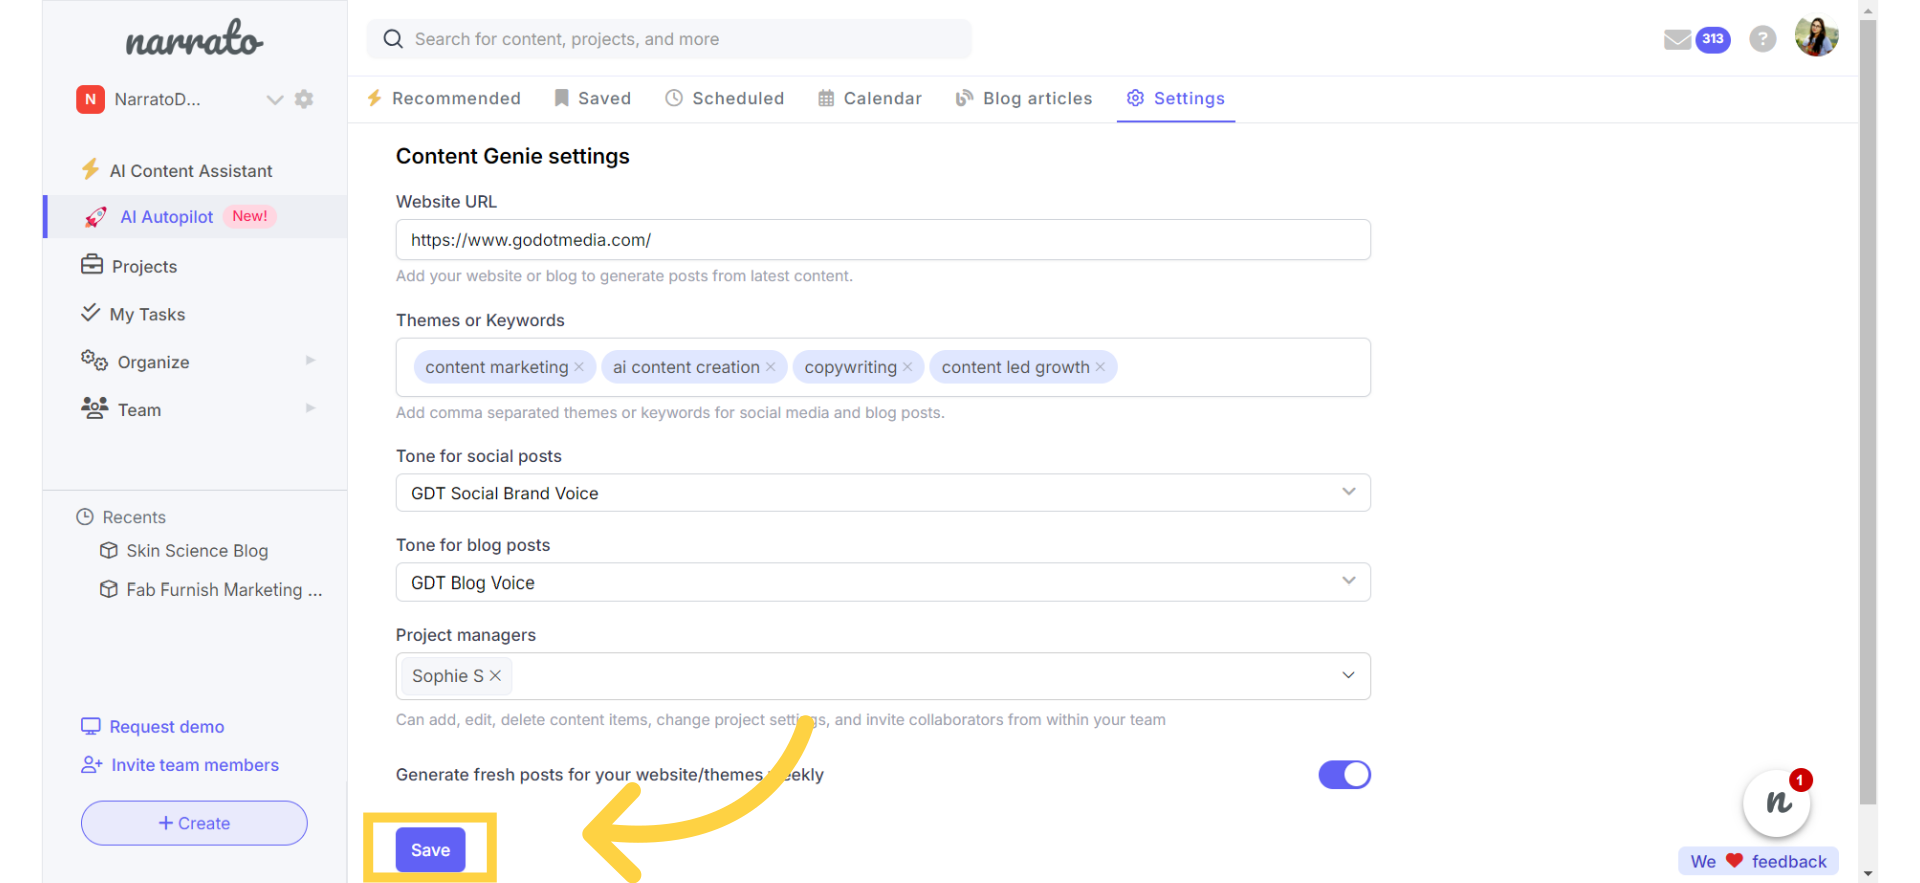Viewport: 1920px width, 883px height.
Task: Switch to Blog articles tab
Action: [1024, 98]
